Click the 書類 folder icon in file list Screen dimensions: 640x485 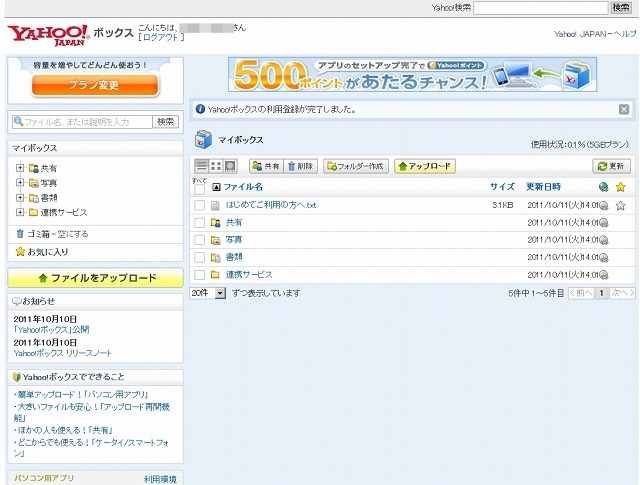[215, 257]
